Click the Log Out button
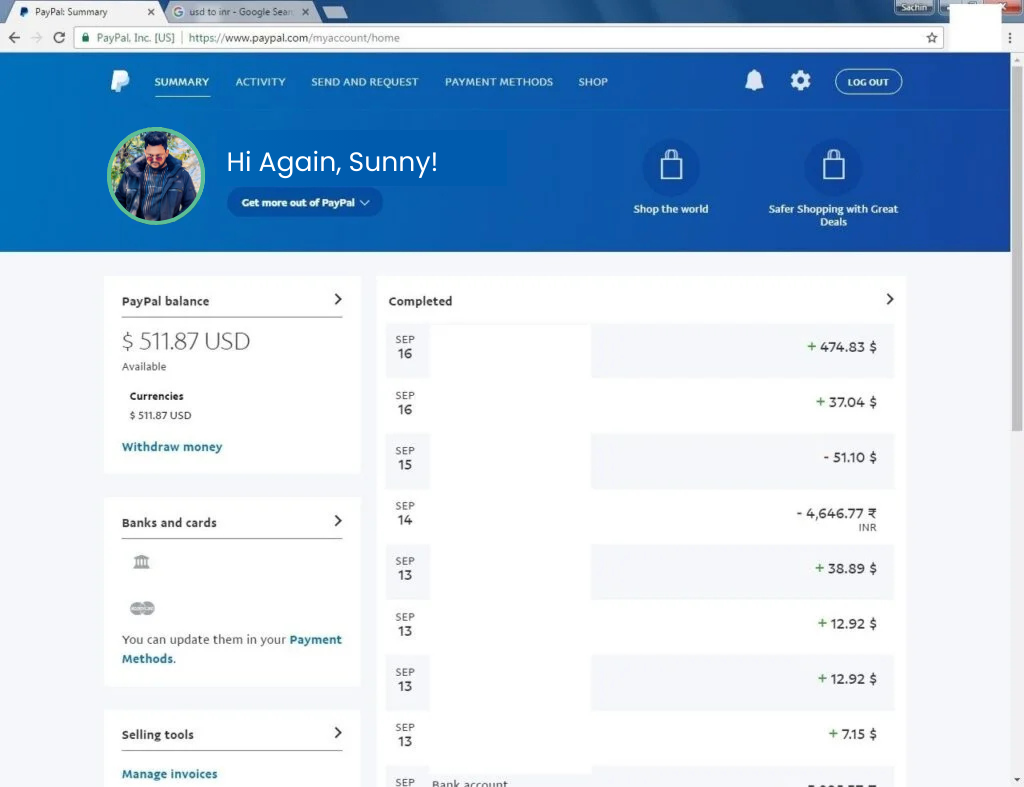The height and width of the screenshot is (787, 1024). pyautogui.click(x=868, y=82)
